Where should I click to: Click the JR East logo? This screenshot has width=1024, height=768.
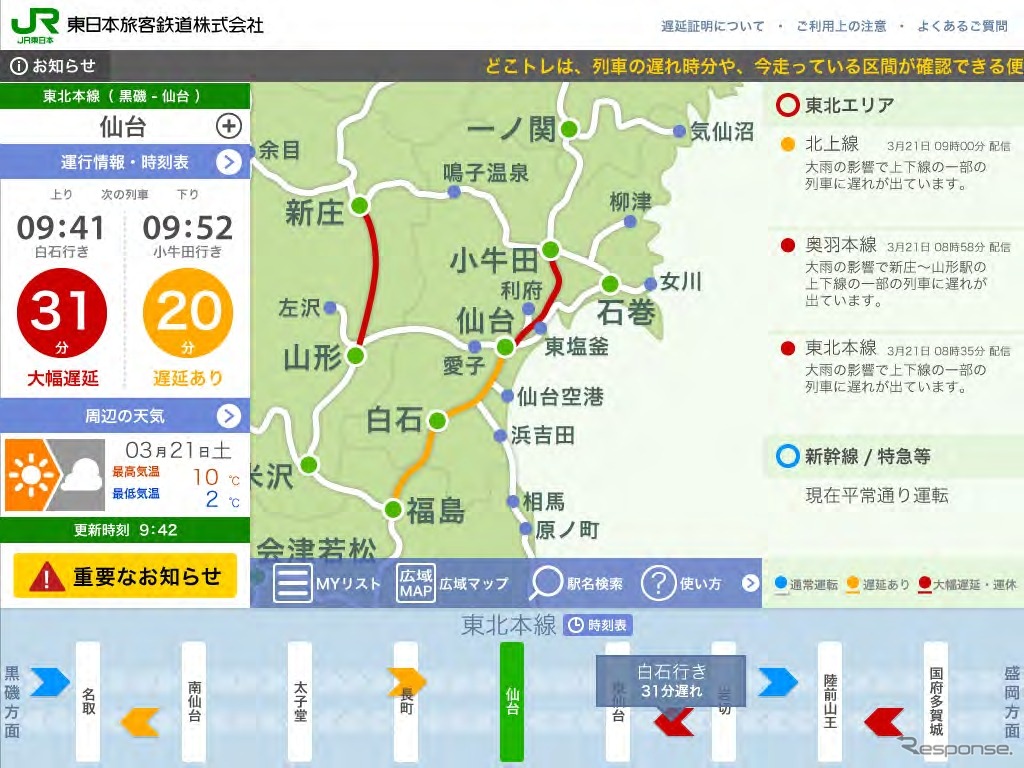(x=35, y=25)
